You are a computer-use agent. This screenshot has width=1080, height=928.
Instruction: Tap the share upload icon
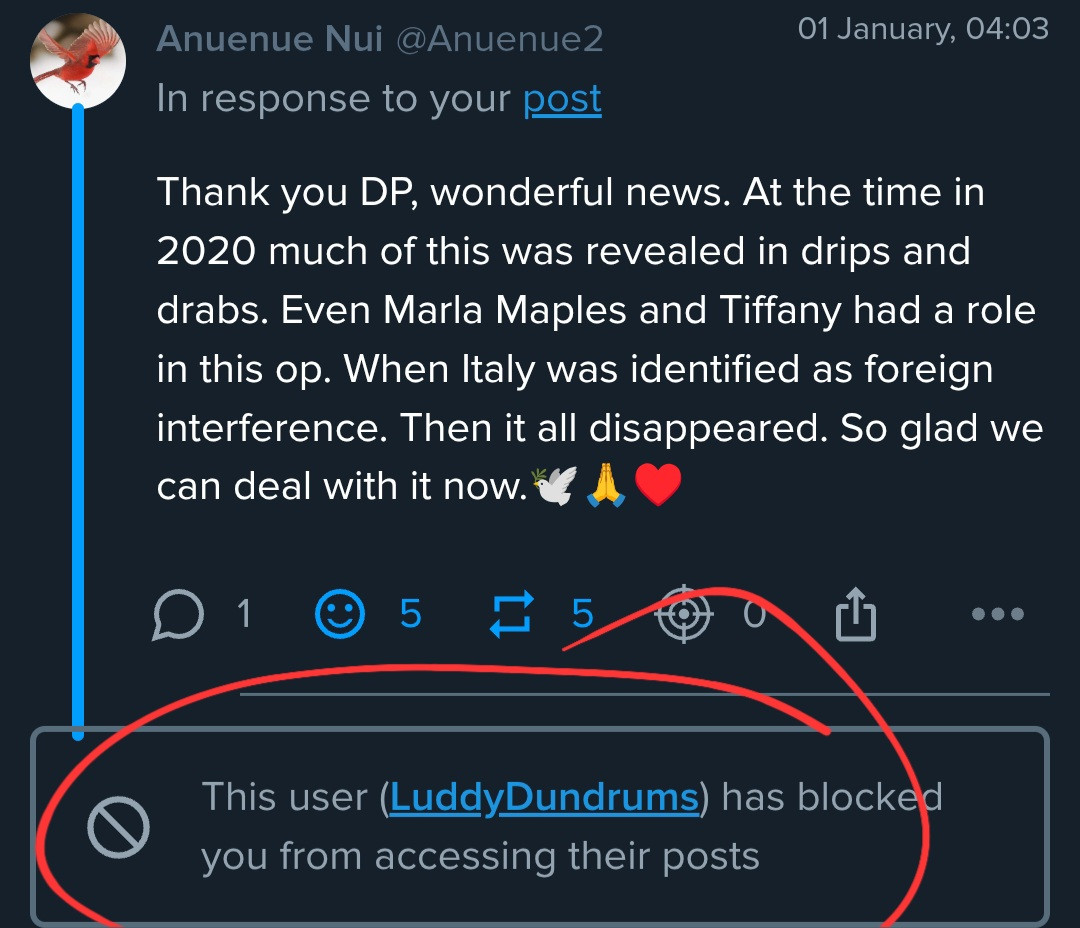855,613
